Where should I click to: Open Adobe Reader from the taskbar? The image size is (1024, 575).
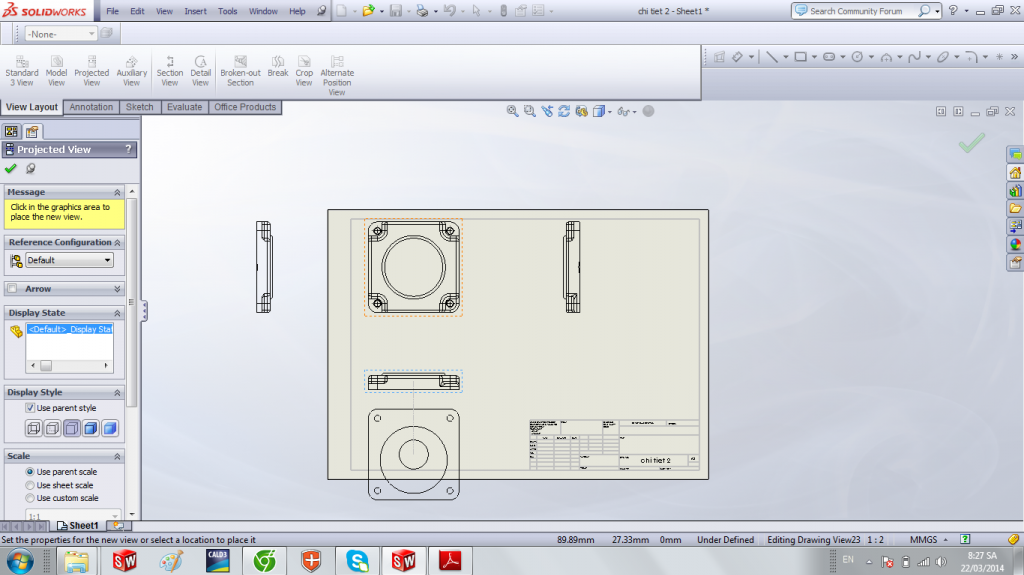pos(450,561)
